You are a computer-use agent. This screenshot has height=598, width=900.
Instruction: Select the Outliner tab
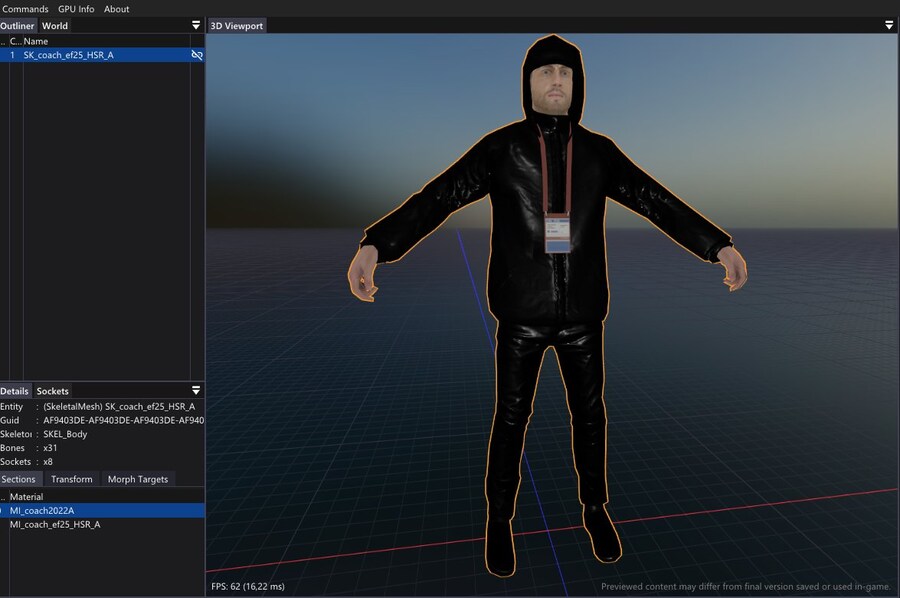18,26
